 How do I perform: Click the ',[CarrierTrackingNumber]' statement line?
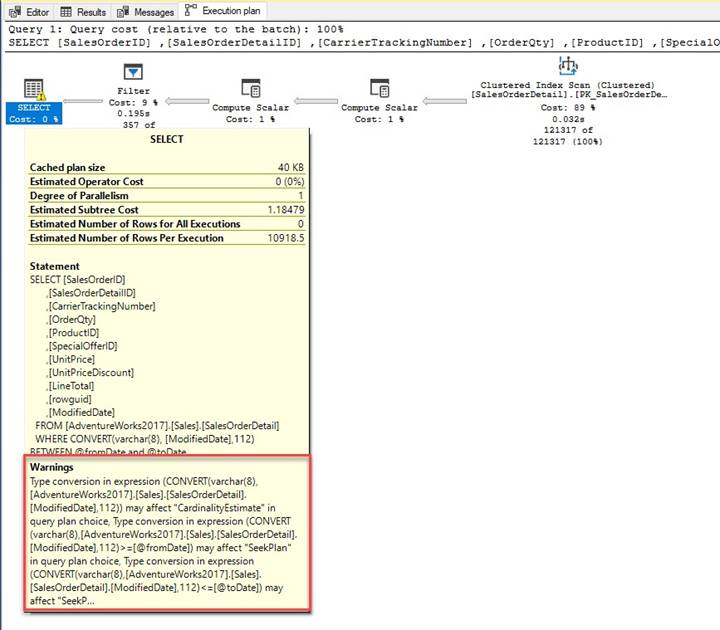tap(101, 306)
